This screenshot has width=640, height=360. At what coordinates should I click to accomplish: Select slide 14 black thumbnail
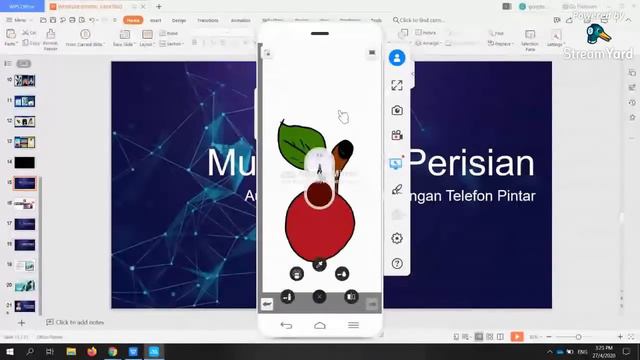pyautogui.click(x=24, y=162)
